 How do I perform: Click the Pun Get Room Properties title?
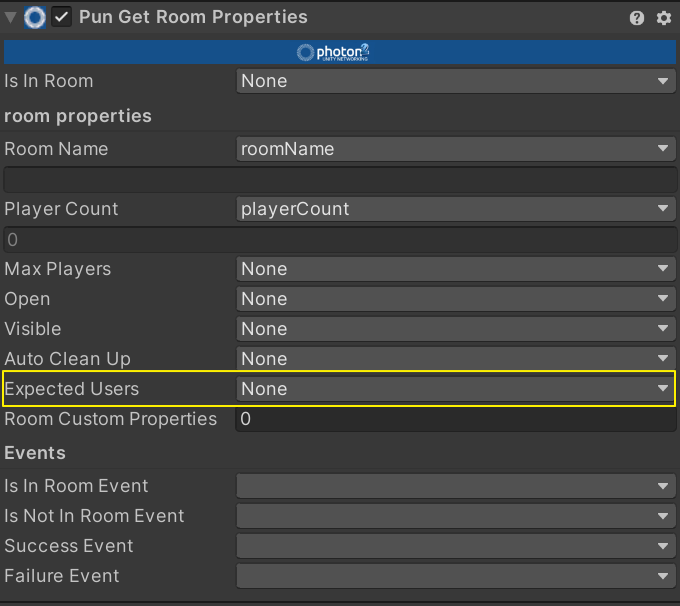[193, 18]
